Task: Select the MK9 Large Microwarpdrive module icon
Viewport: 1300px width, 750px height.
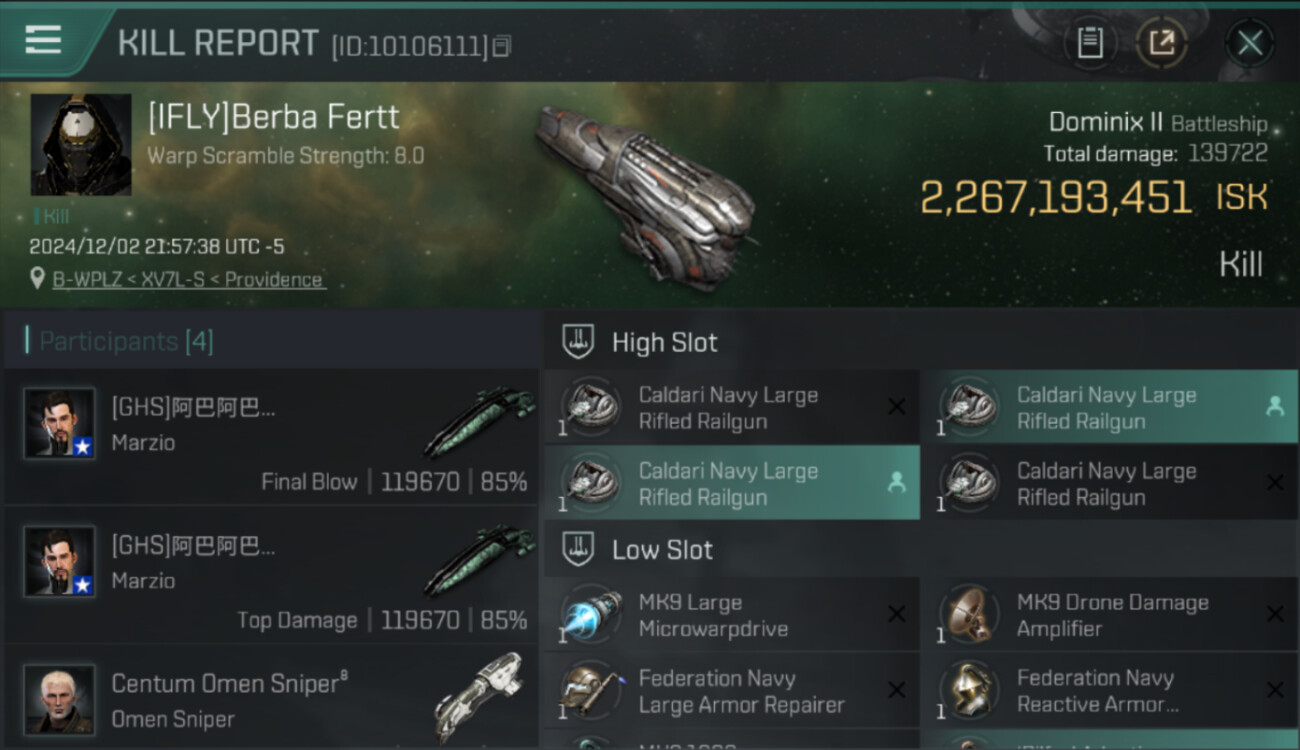Action: (x=592, y=615)
